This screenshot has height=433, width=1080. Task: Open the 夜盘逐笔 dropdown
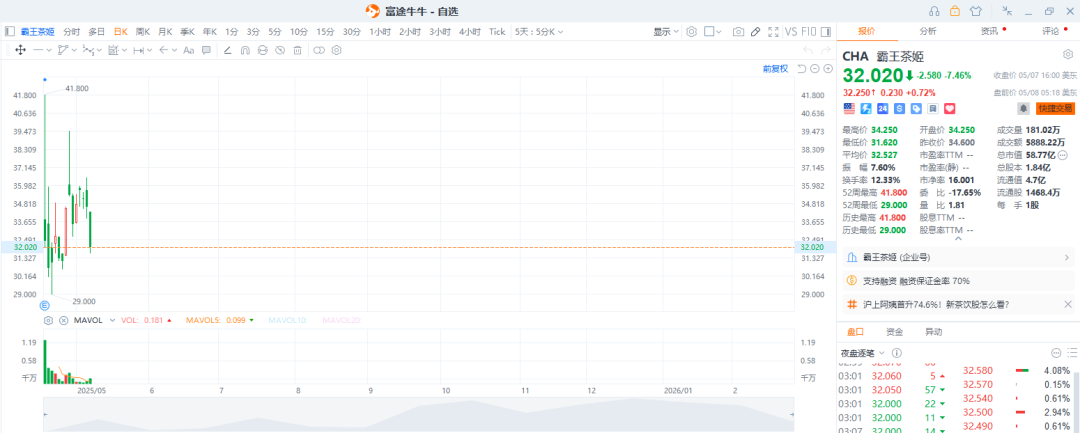tap(863, 352)
